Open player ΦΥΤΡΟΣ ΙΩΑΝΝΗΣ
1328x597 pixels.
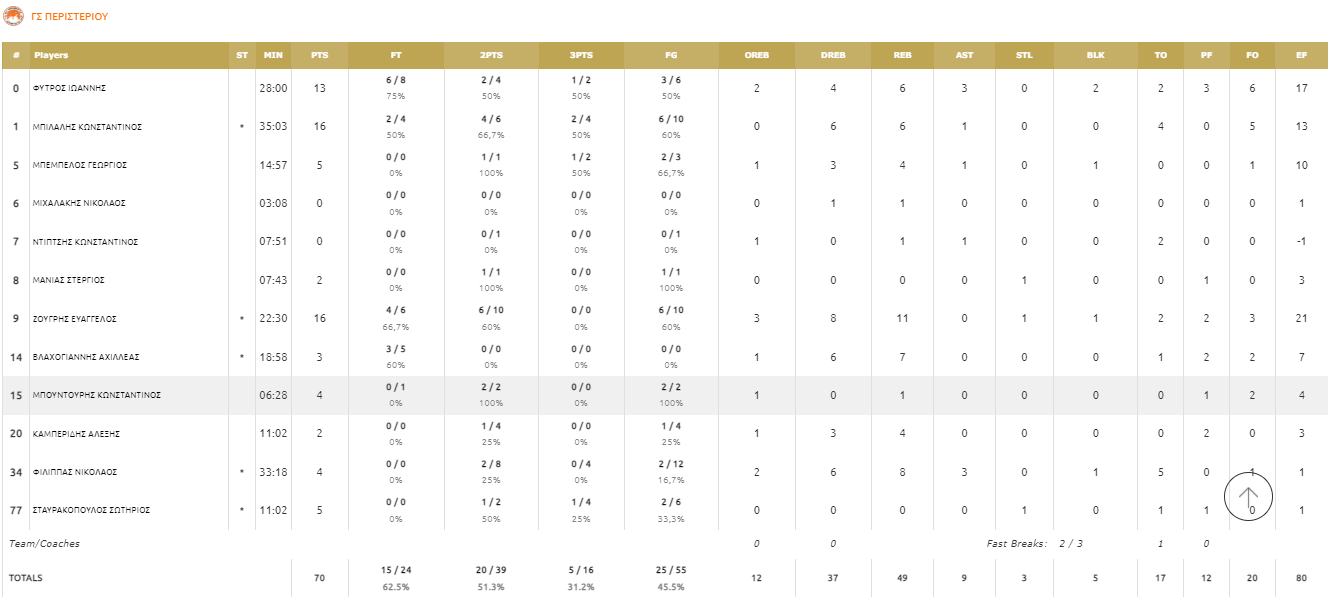[x=70, y=88]
